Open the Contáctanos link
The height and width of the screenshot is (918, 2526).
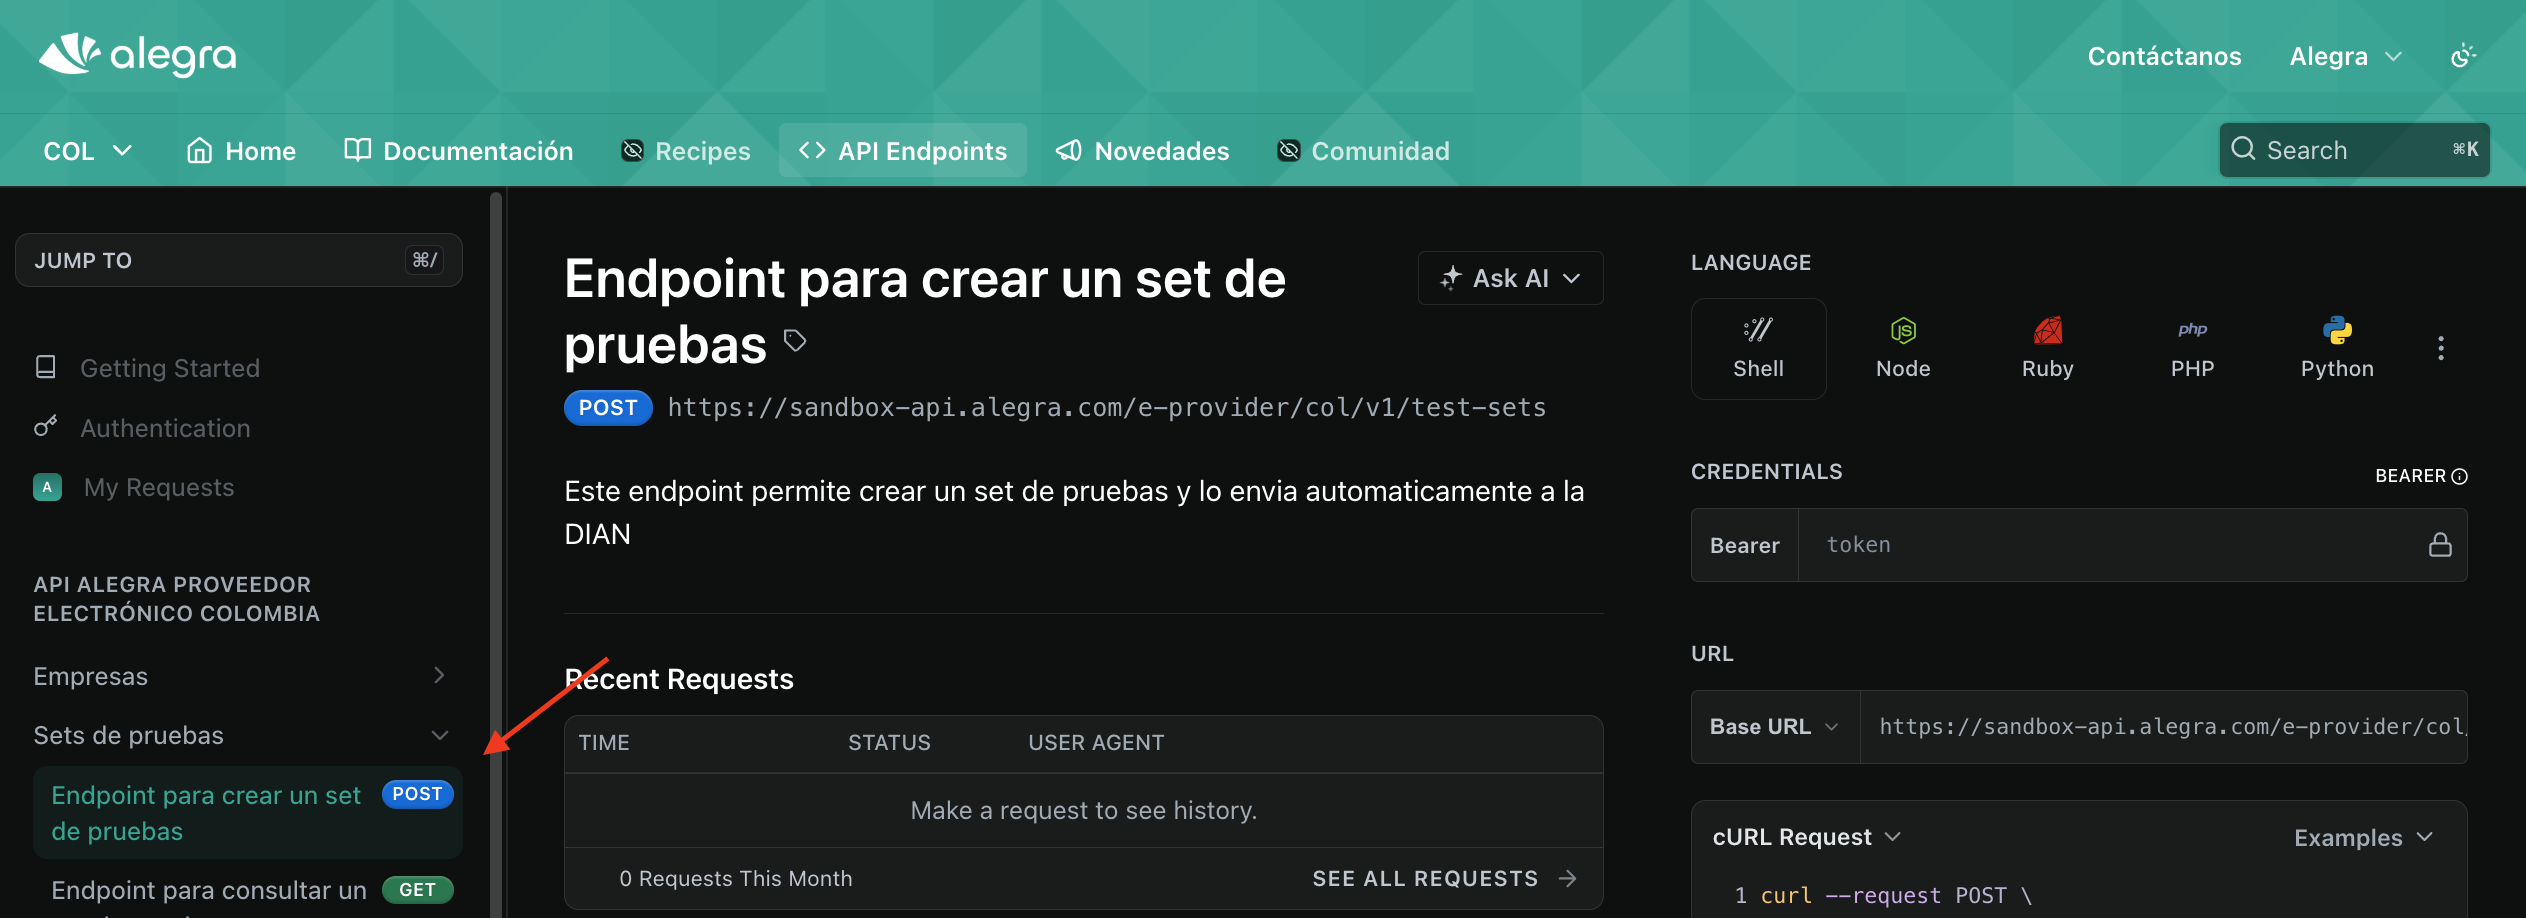pyautogui.click(x=2164, y=56)
